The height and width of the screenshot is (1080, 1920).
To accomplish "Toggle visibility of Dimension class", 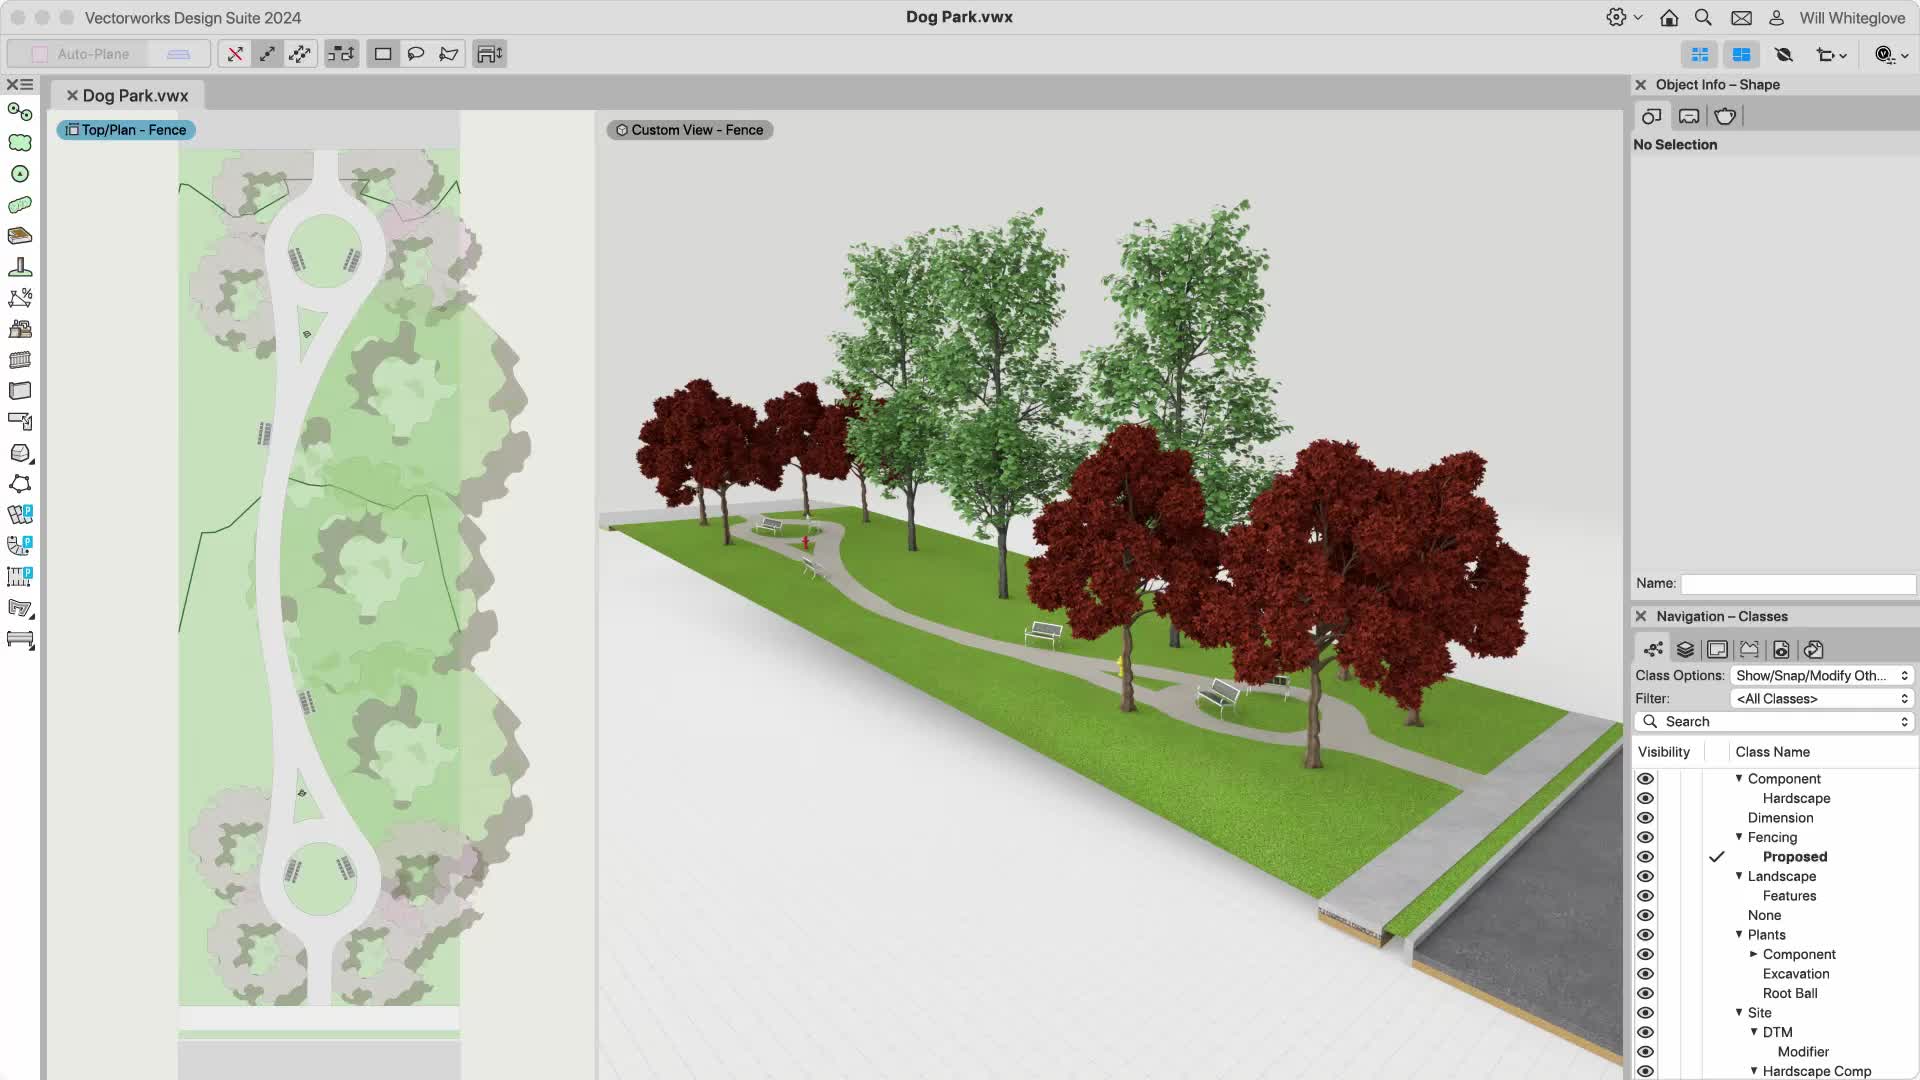I will [x=1645, y=818].
